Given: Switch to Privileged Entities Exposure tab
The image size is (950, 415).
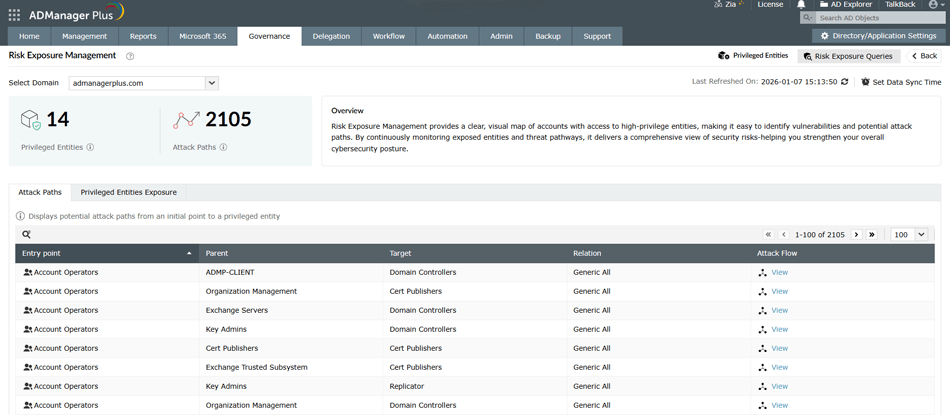Looking at the screenshot, I should 128,192.
